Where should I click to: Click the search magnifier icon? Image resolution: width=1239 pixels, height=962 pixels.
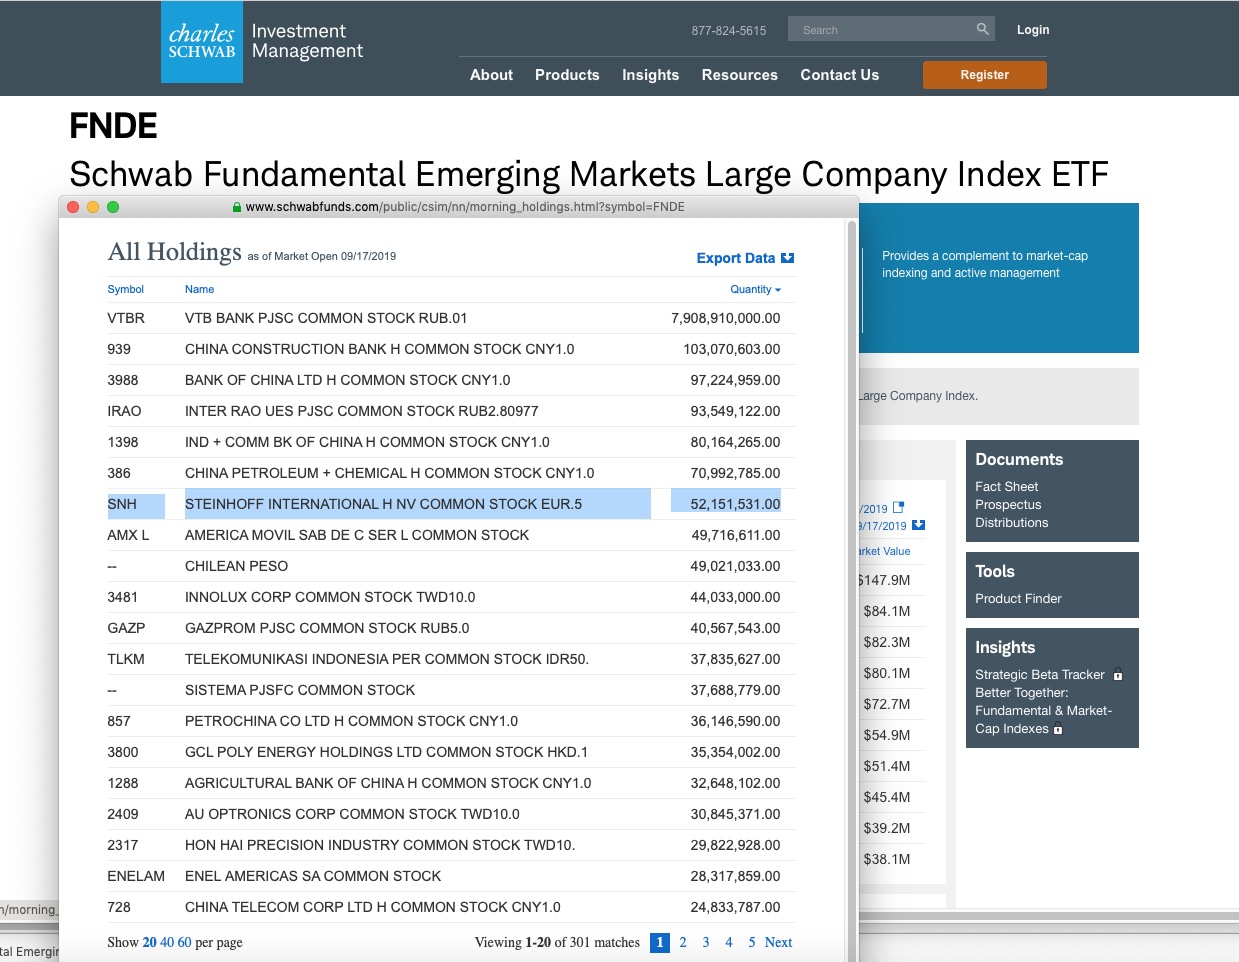tap(982, 29)
